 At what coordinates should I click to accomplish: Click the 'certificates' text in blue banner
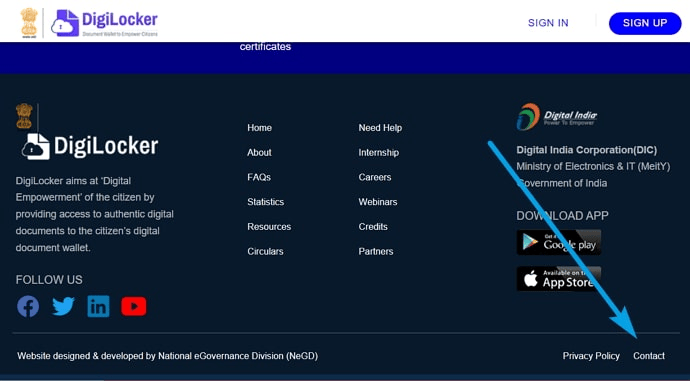click(265, 46)
